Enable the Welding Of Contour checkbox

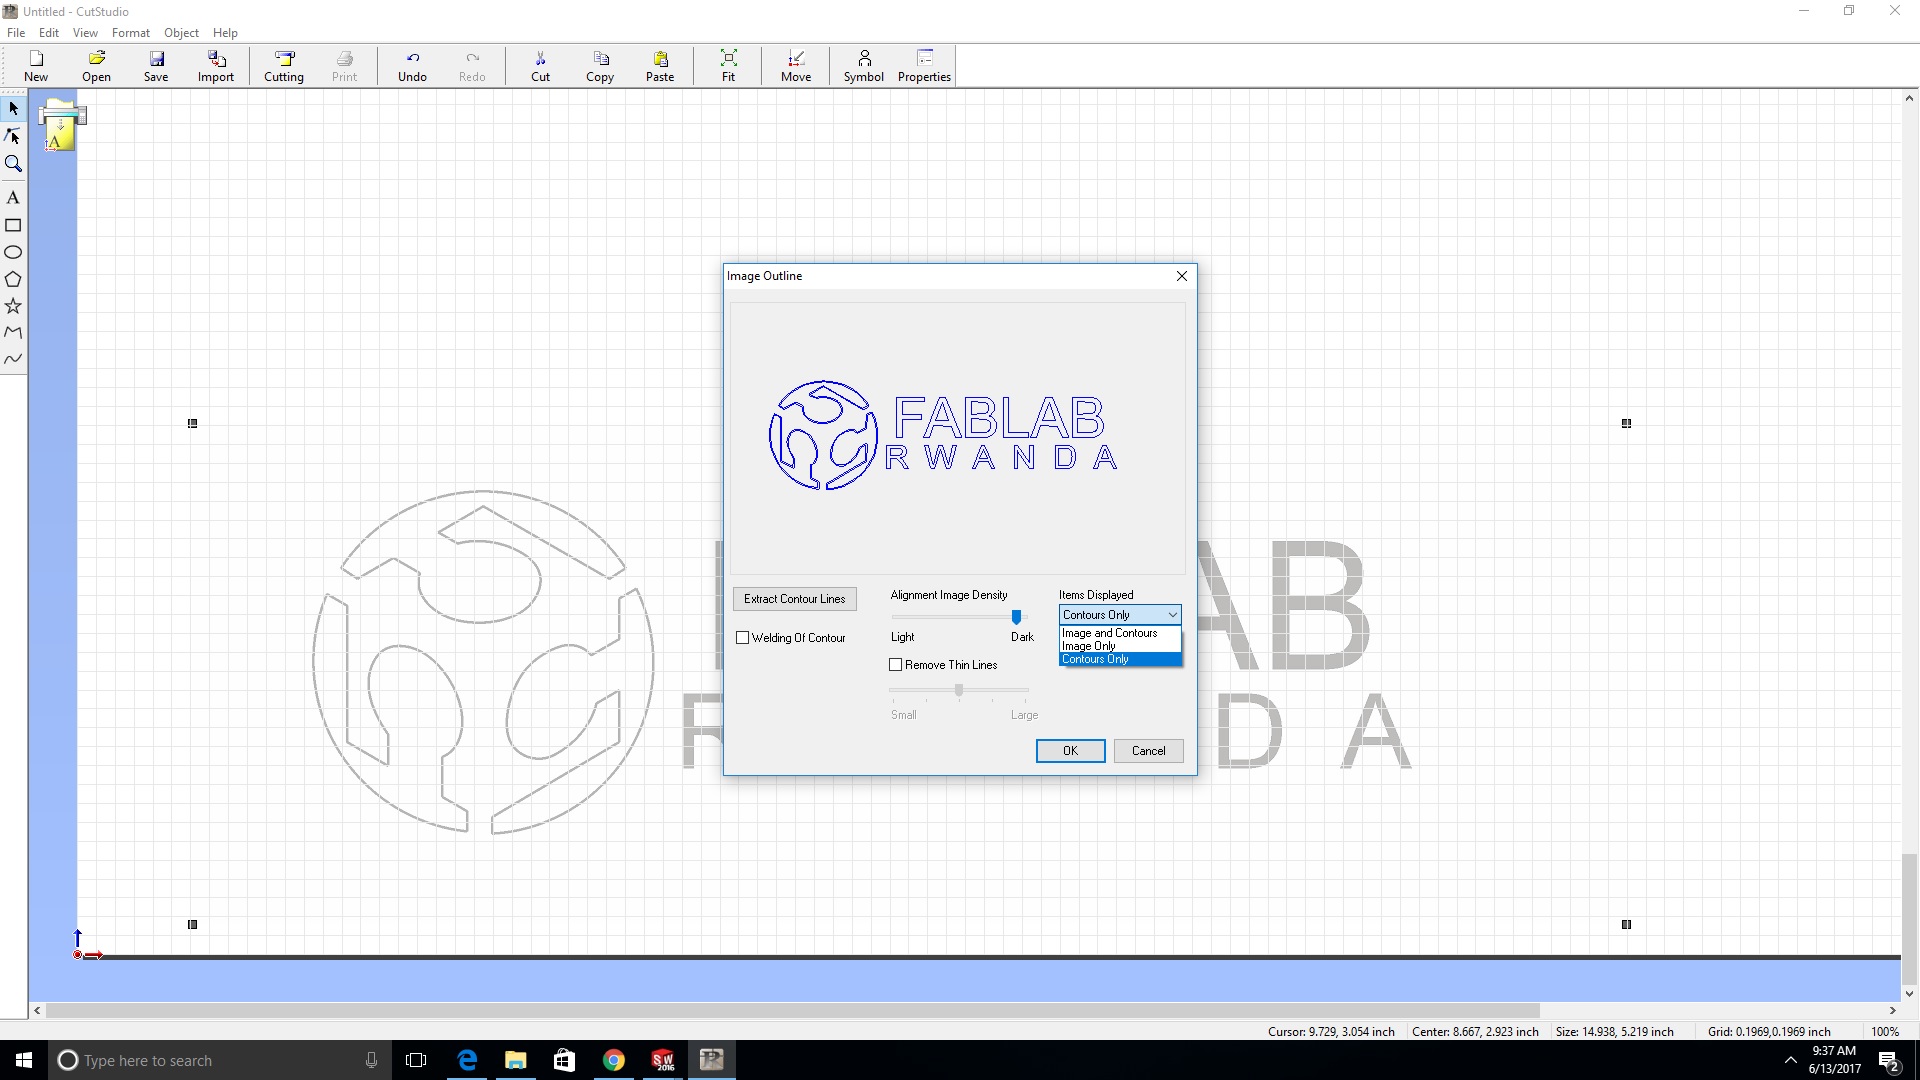pyautogui.click(x=742, y=638)
